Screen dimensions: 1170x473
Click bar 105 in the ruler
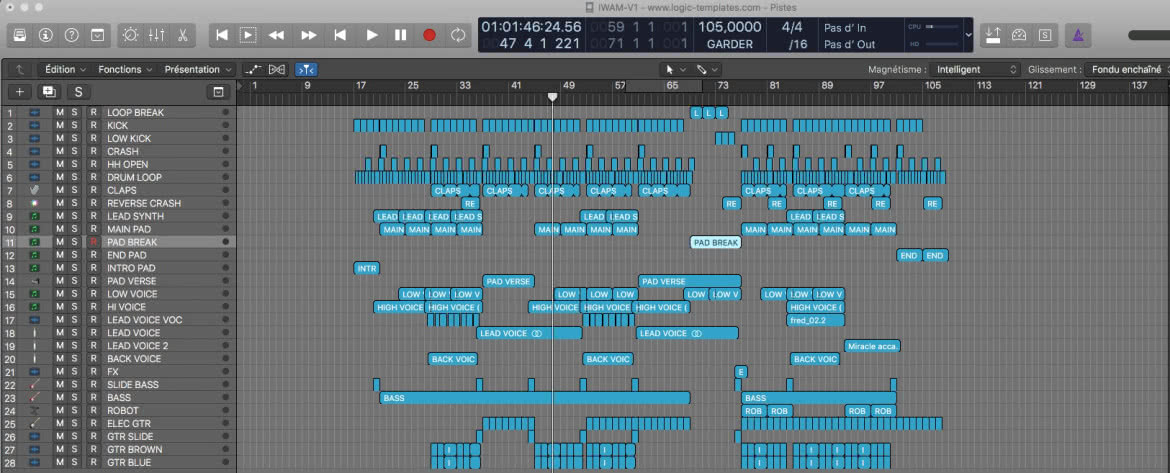coord(933,86)
